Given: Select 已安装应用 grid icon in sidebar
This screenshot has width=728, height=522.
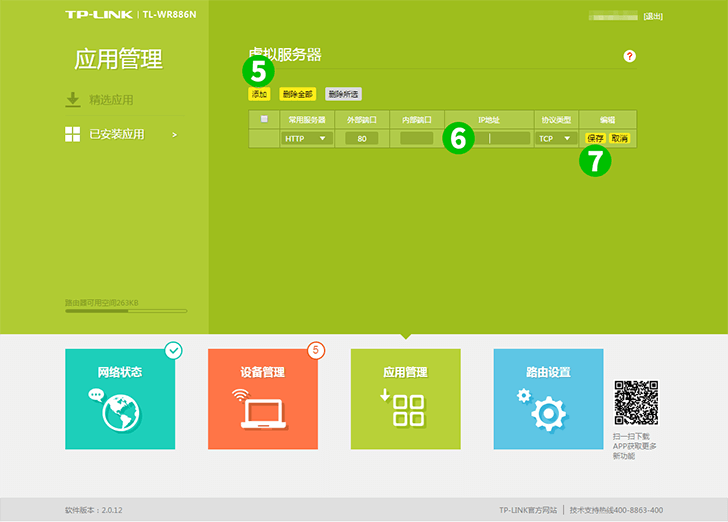Looking at the screenshot, I should pyautogui.click(x=72, y=134).
